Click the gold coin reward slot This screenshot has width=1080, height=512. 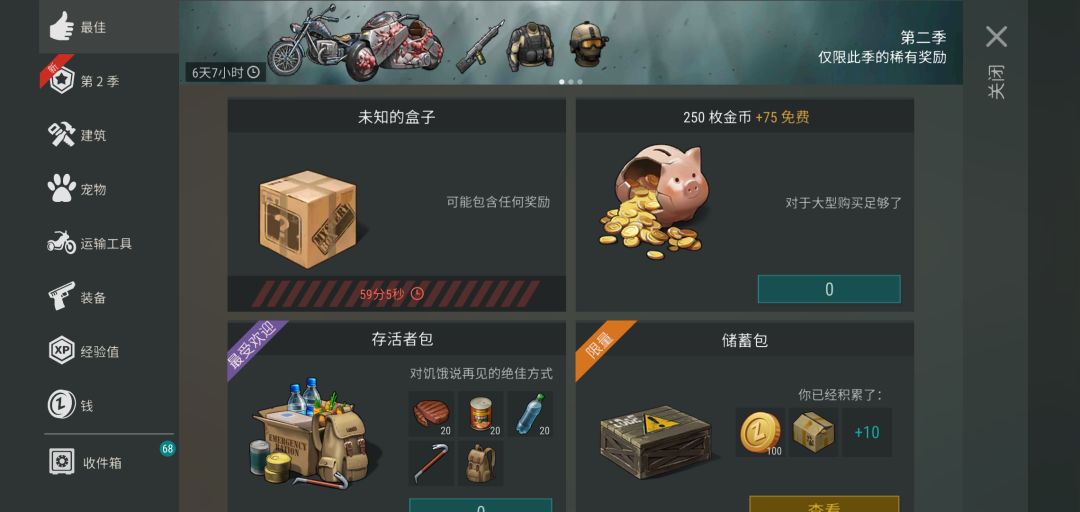760,432
